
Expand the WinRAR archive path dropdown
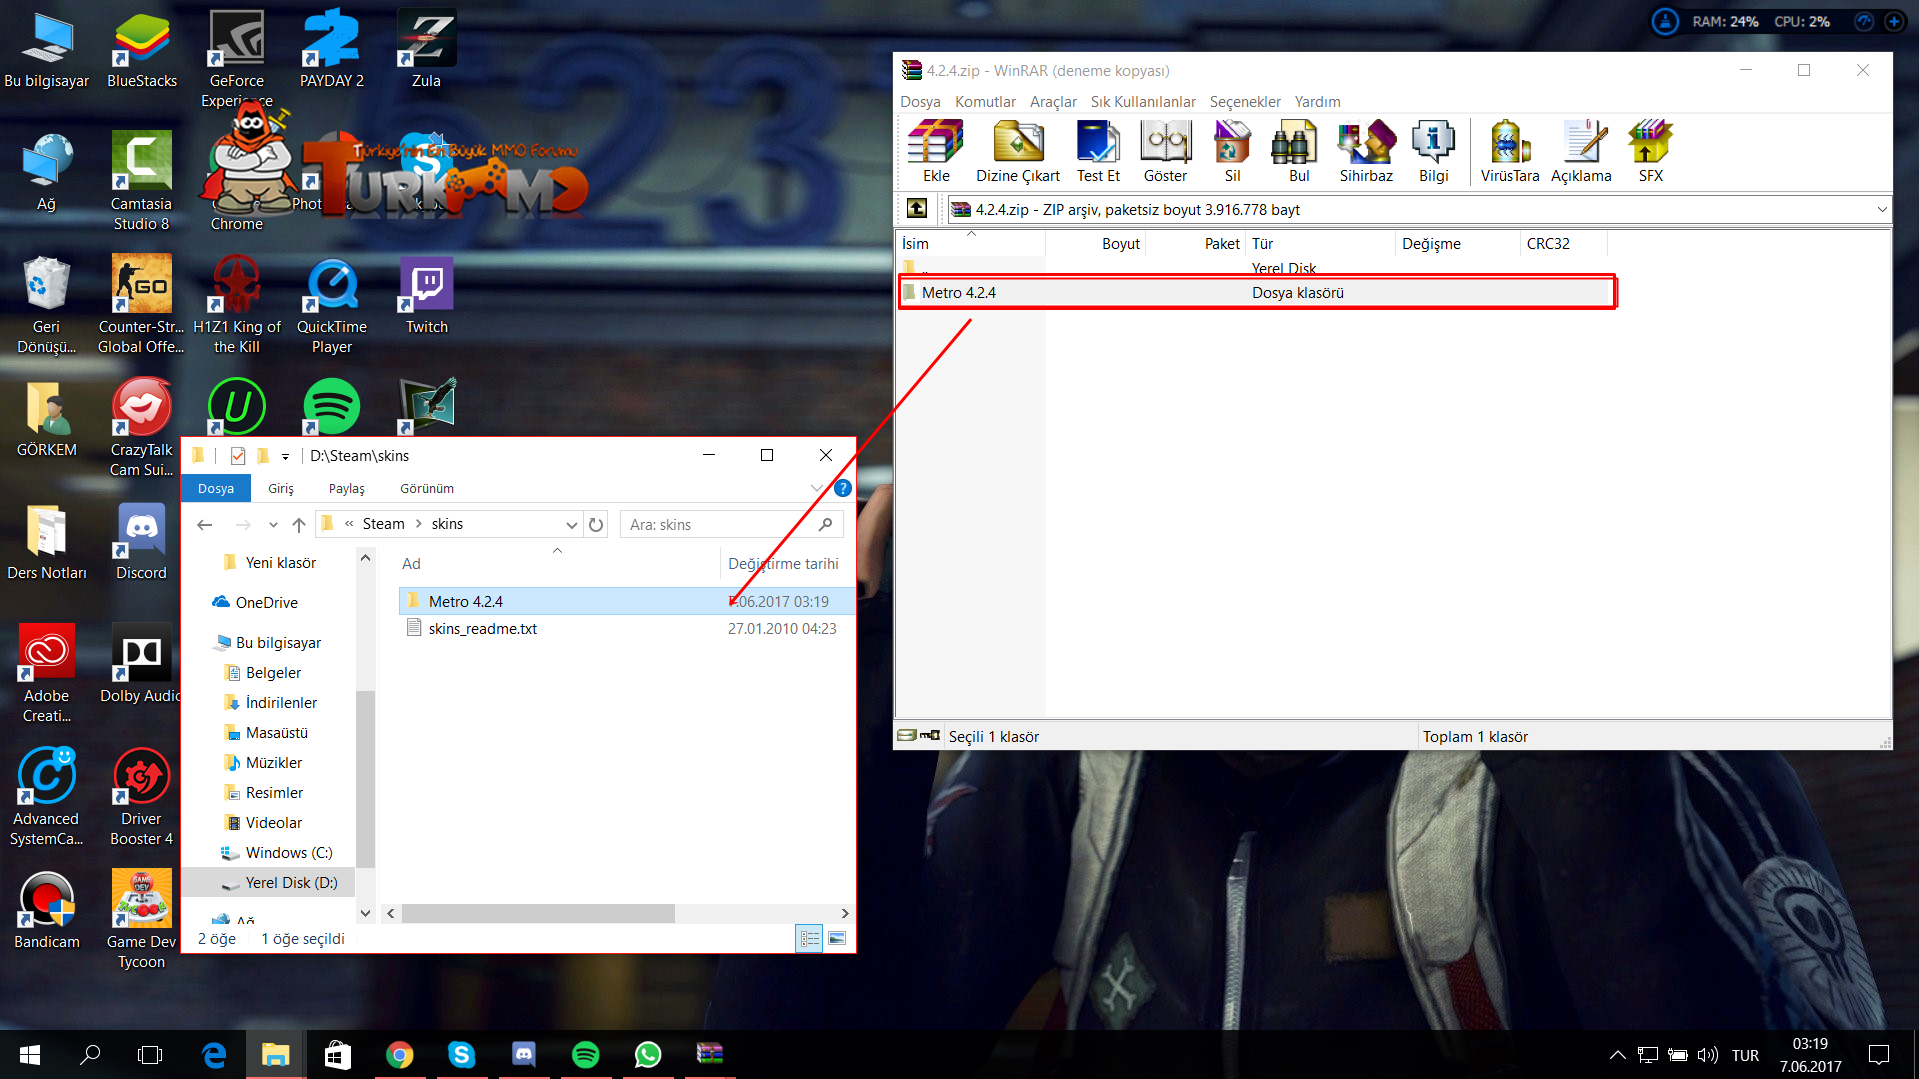coord(1881,210)
